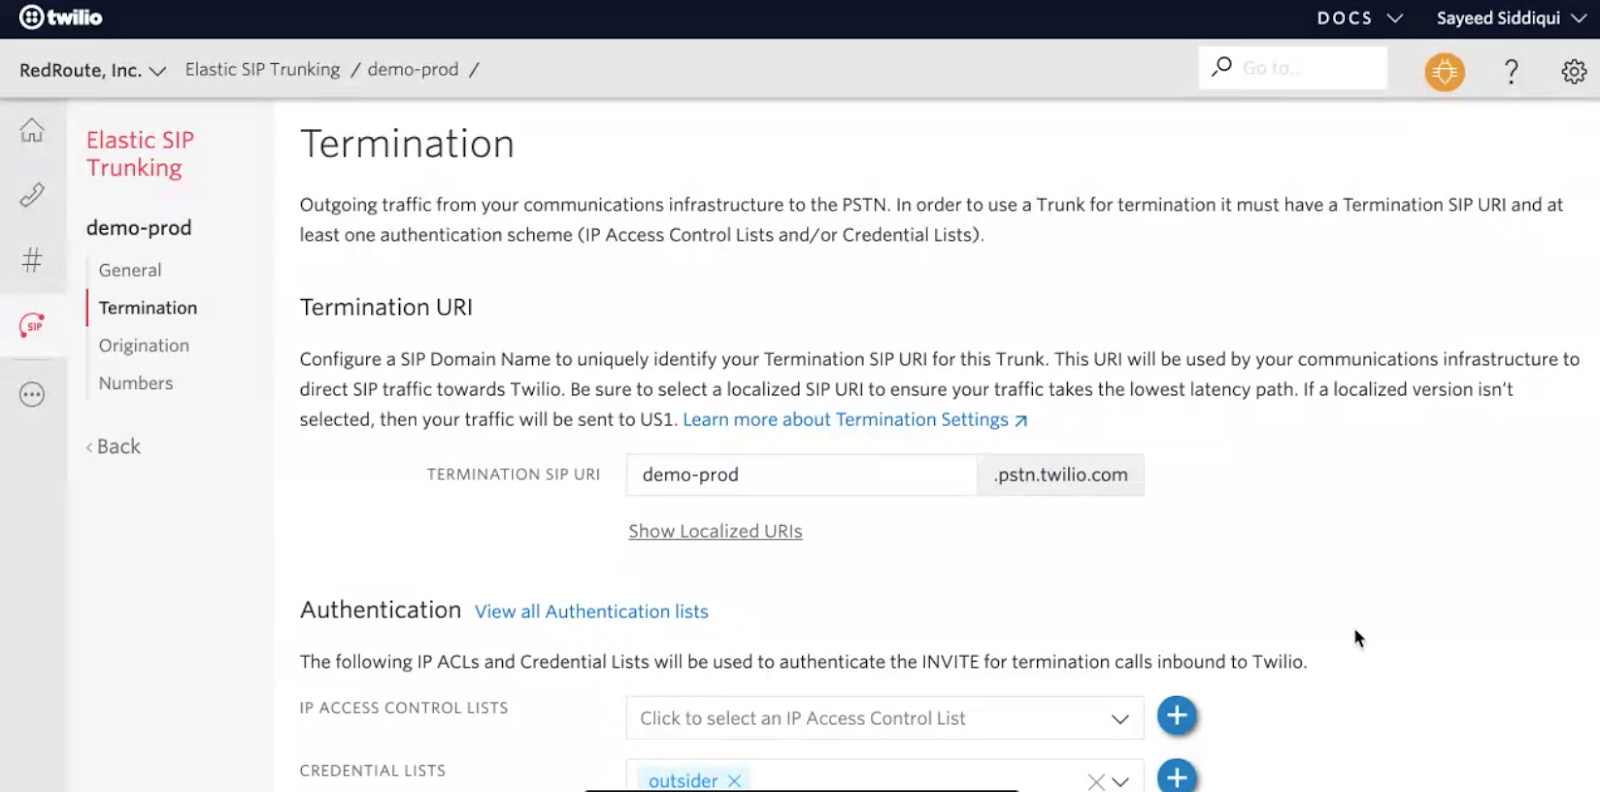This screenshot has height=792, width=1600.
Task: Open the Elastic SIP Trunking sidebar heading
Action: (140, 154)
